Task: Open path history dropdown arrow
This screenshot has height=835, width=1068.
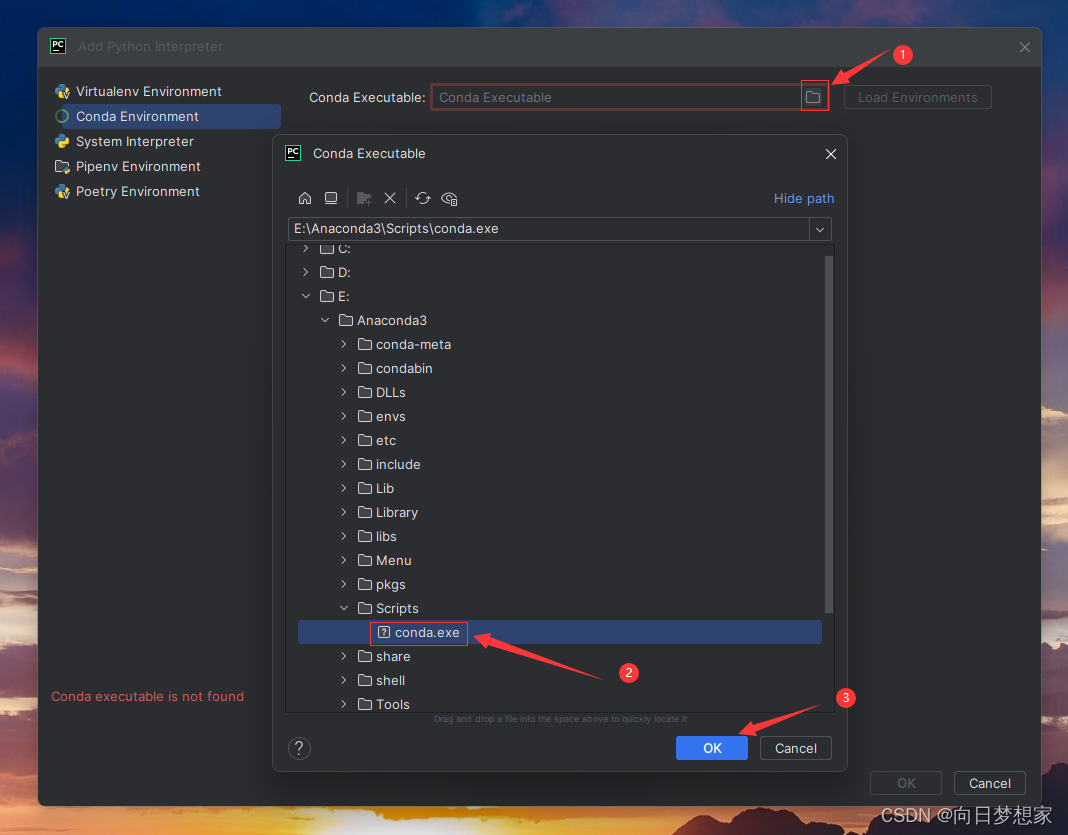Action: (x=820, y=230)
